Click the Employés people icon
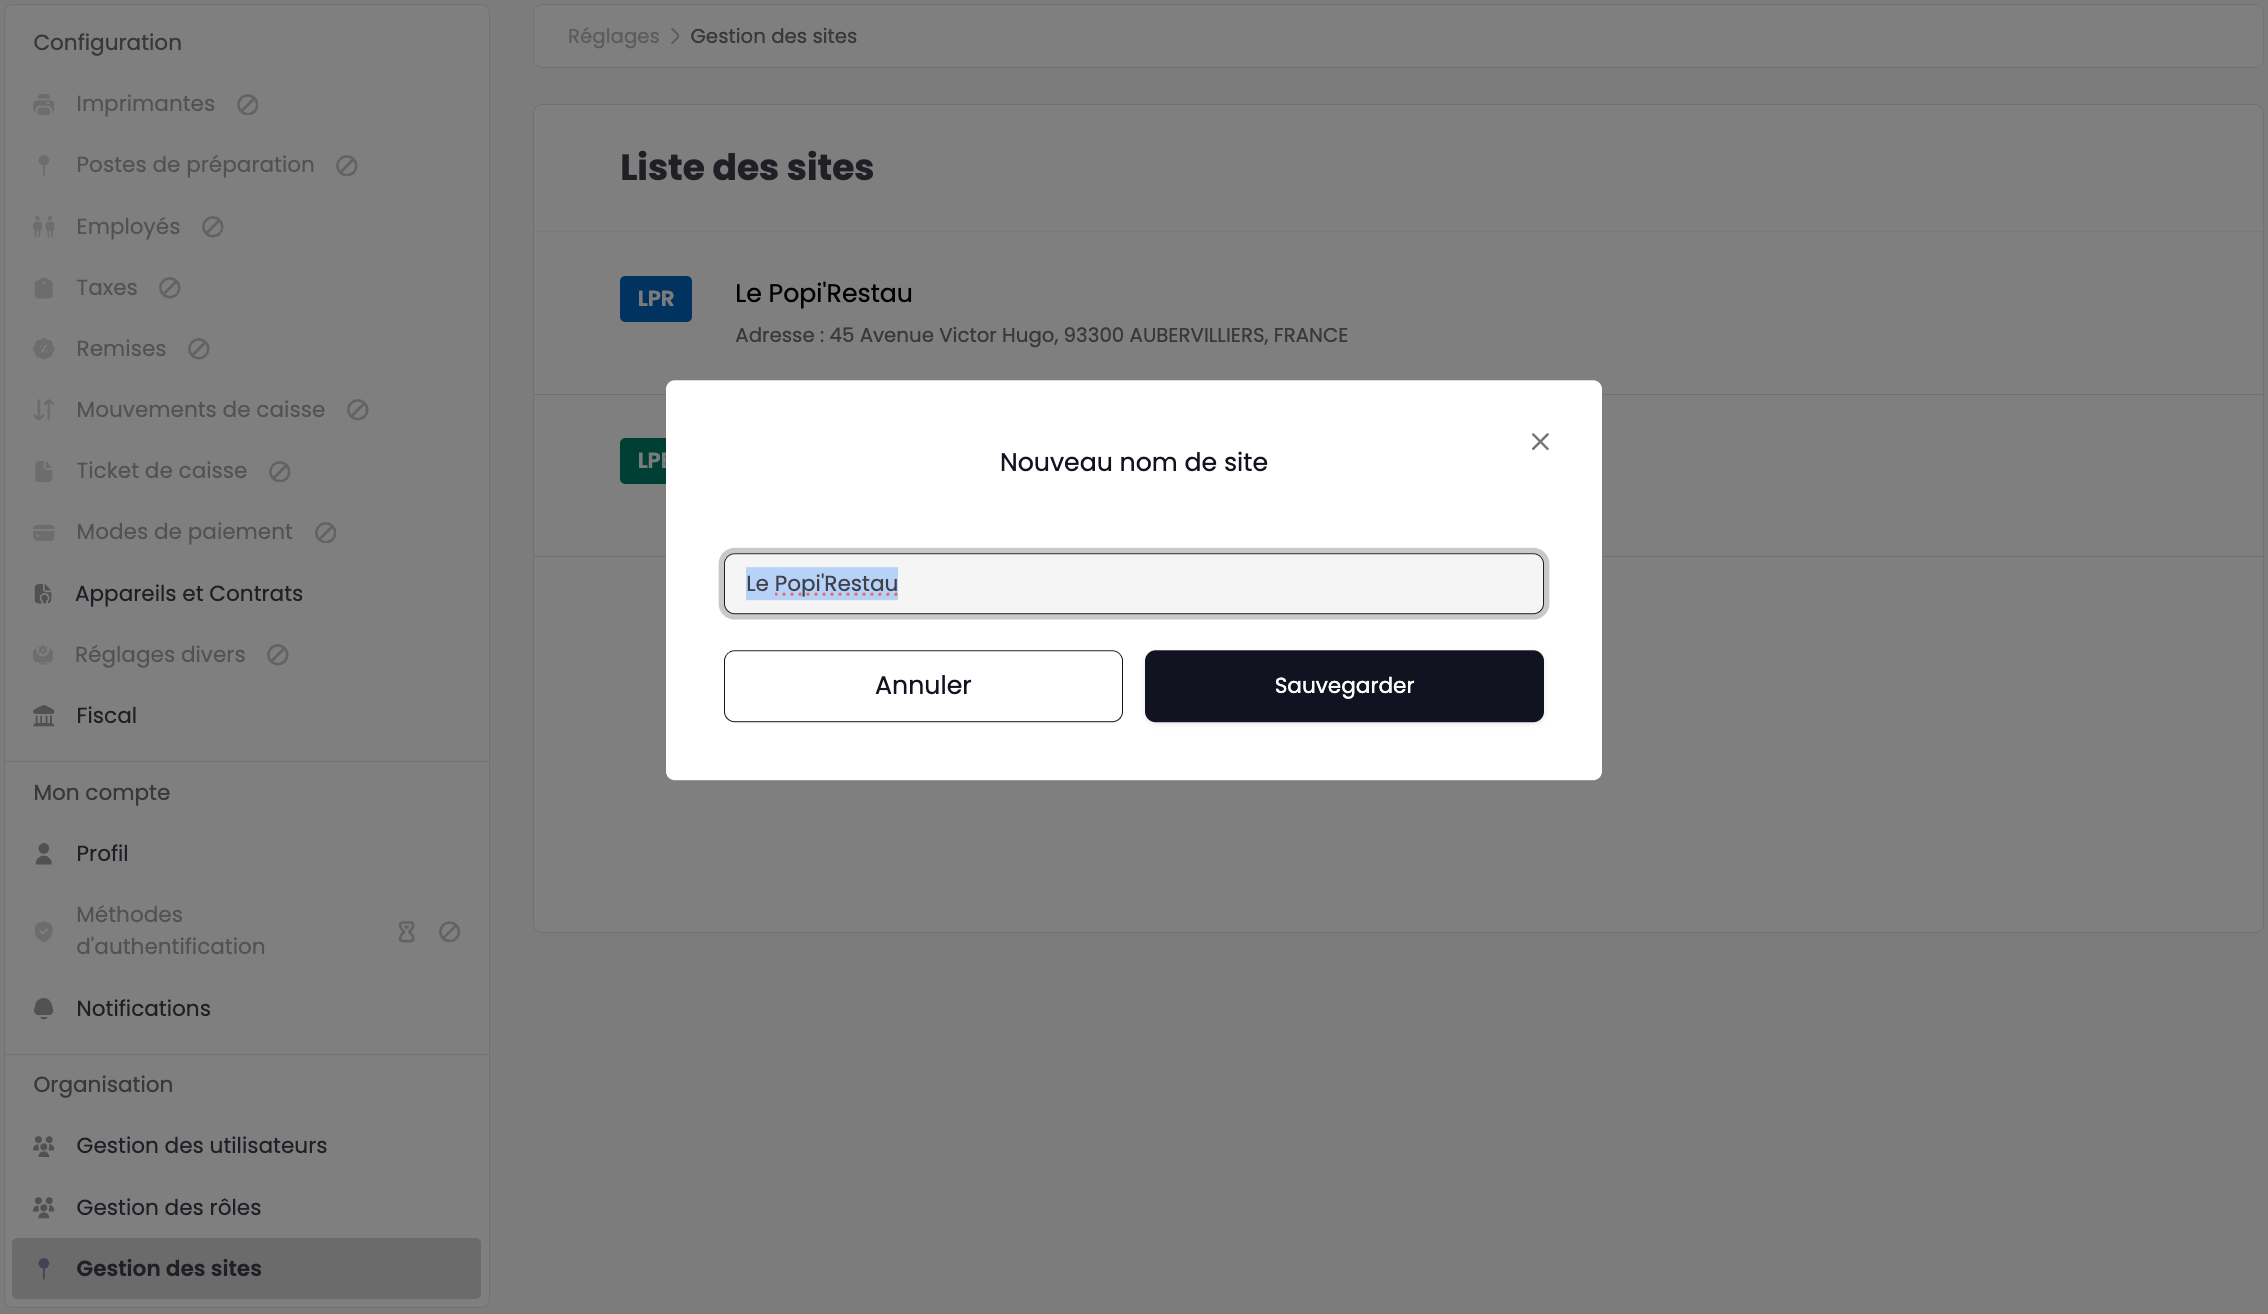 point(44,227)
